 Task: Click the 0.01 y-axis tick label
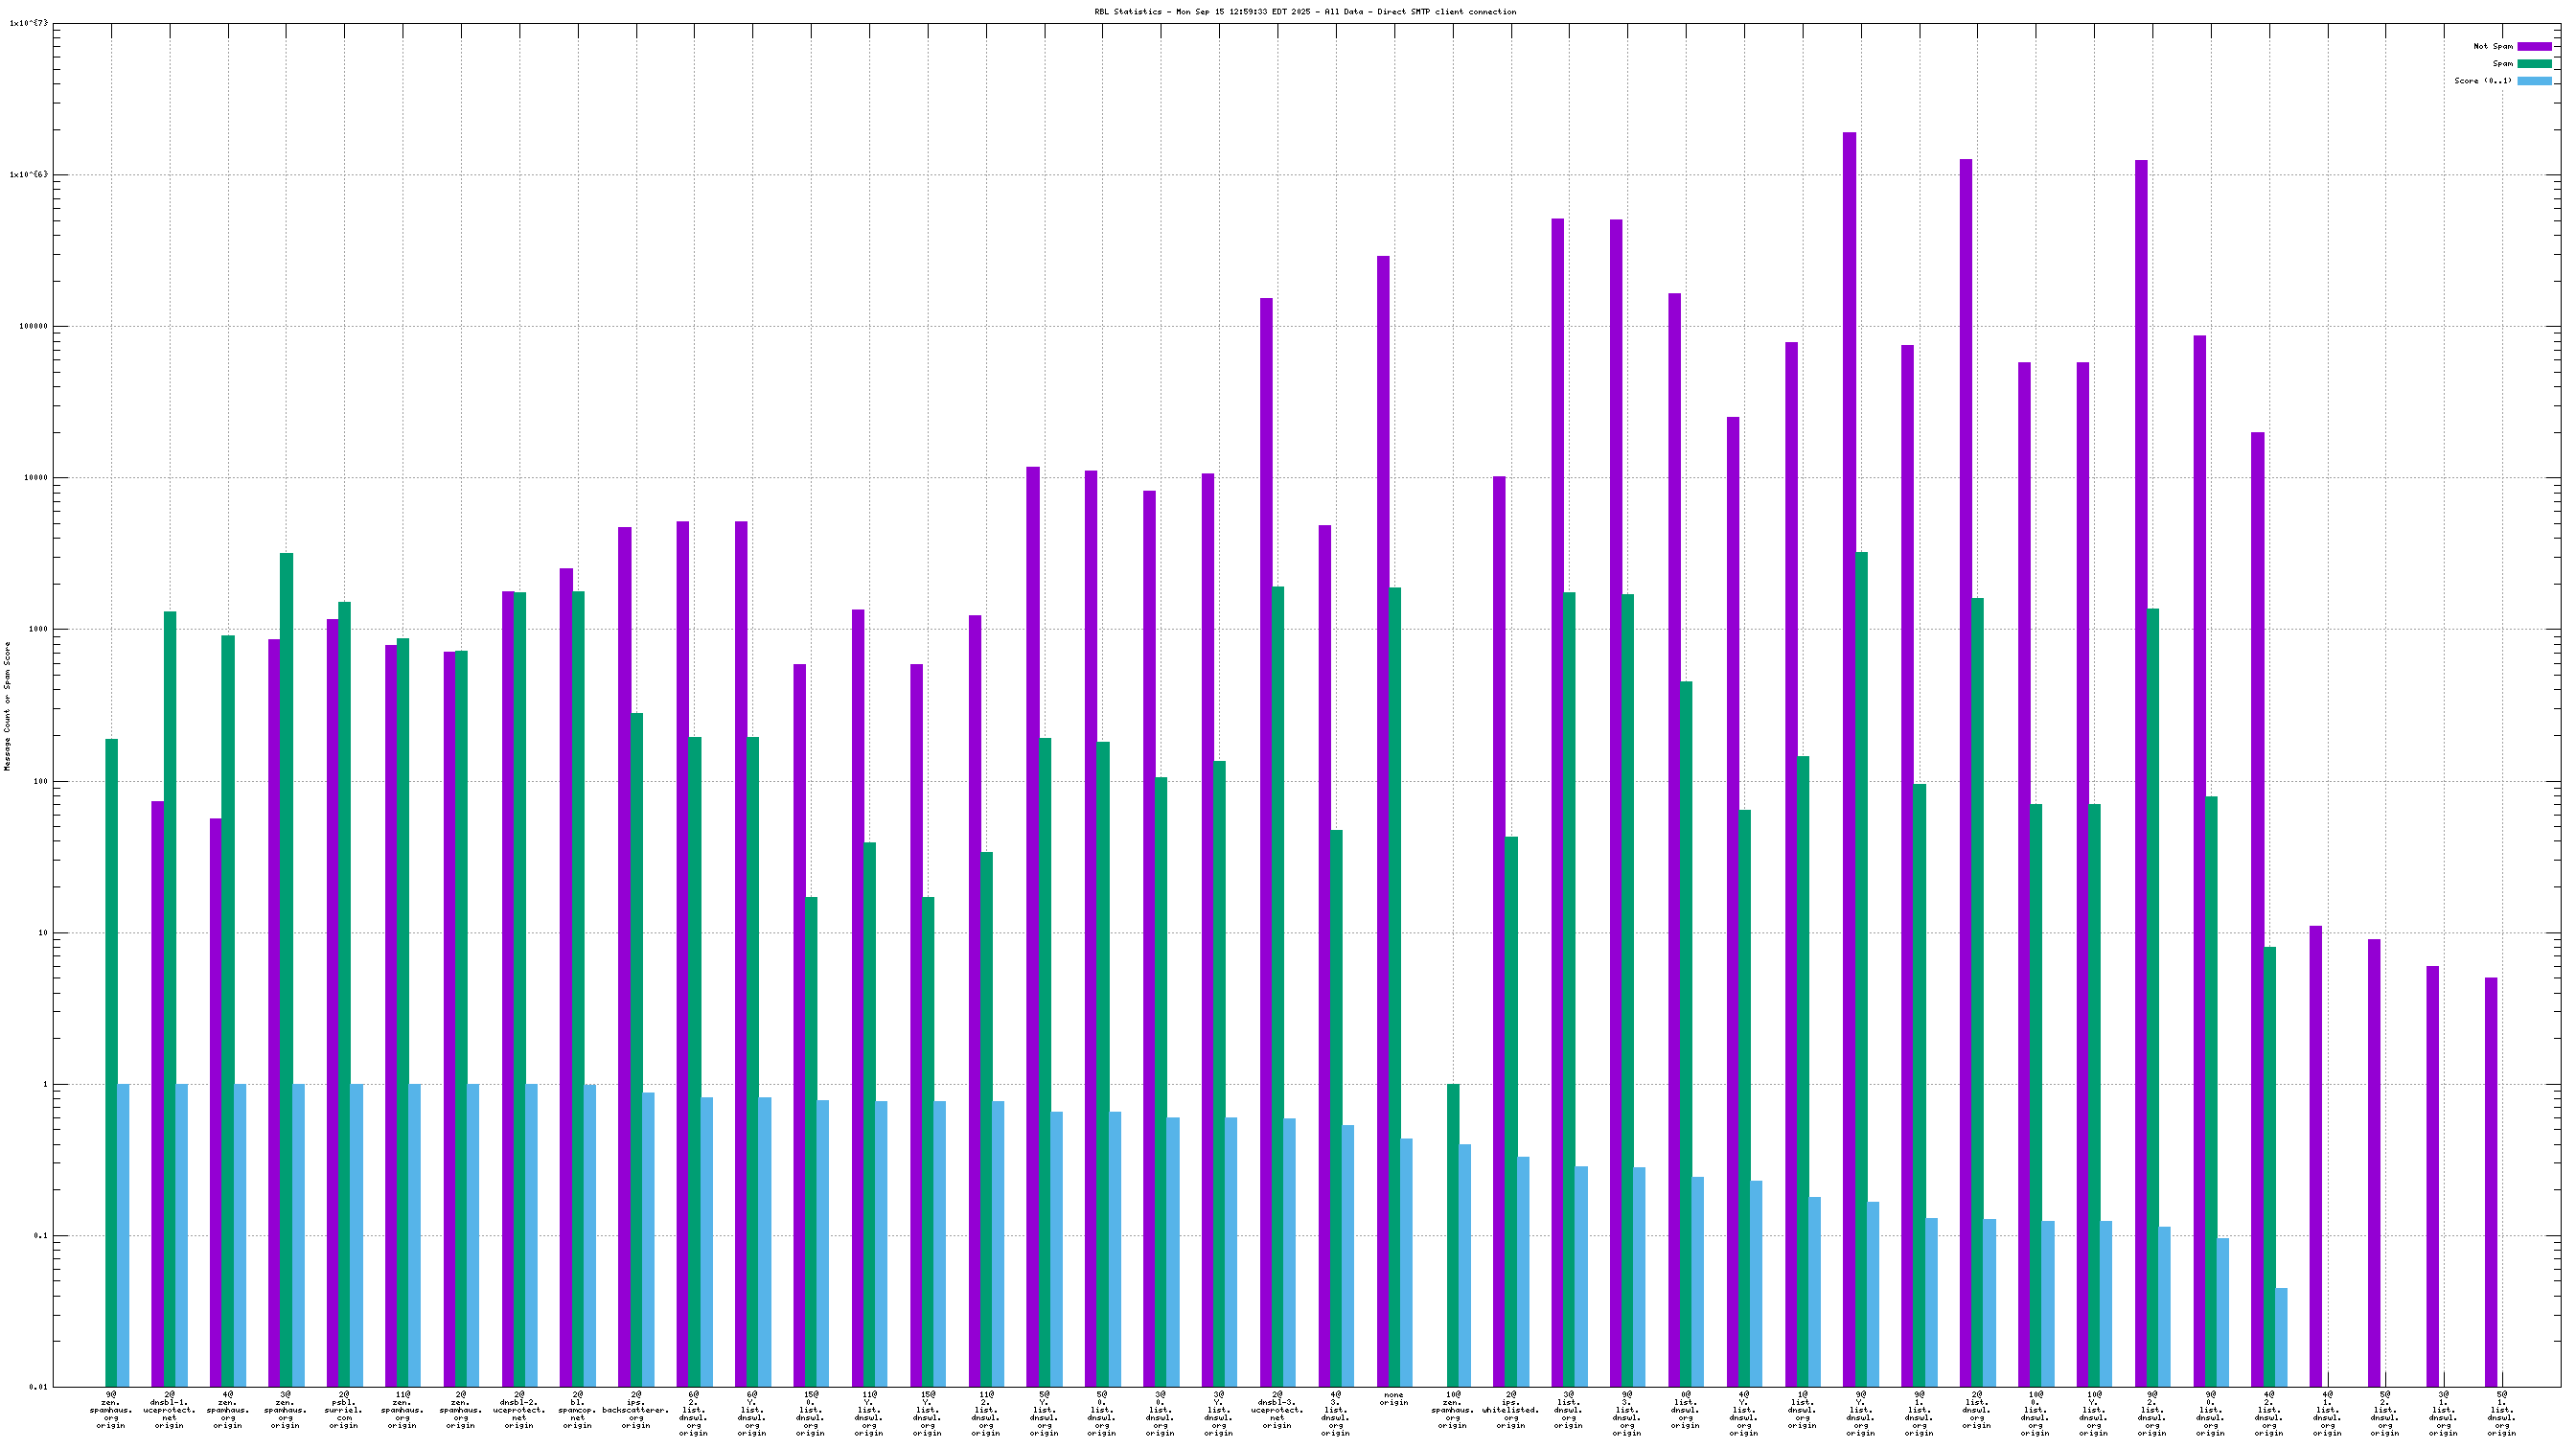(37, 1387)
